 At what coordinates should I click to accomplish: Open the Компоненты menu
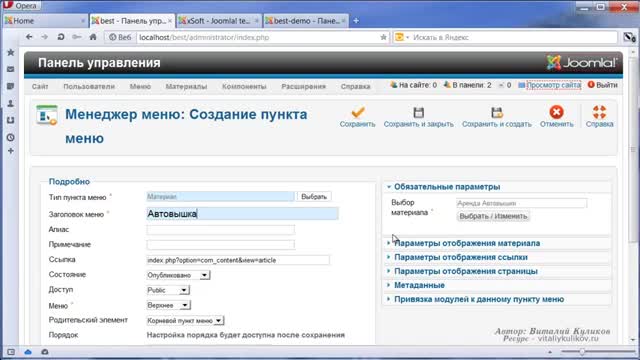(244, 87)
